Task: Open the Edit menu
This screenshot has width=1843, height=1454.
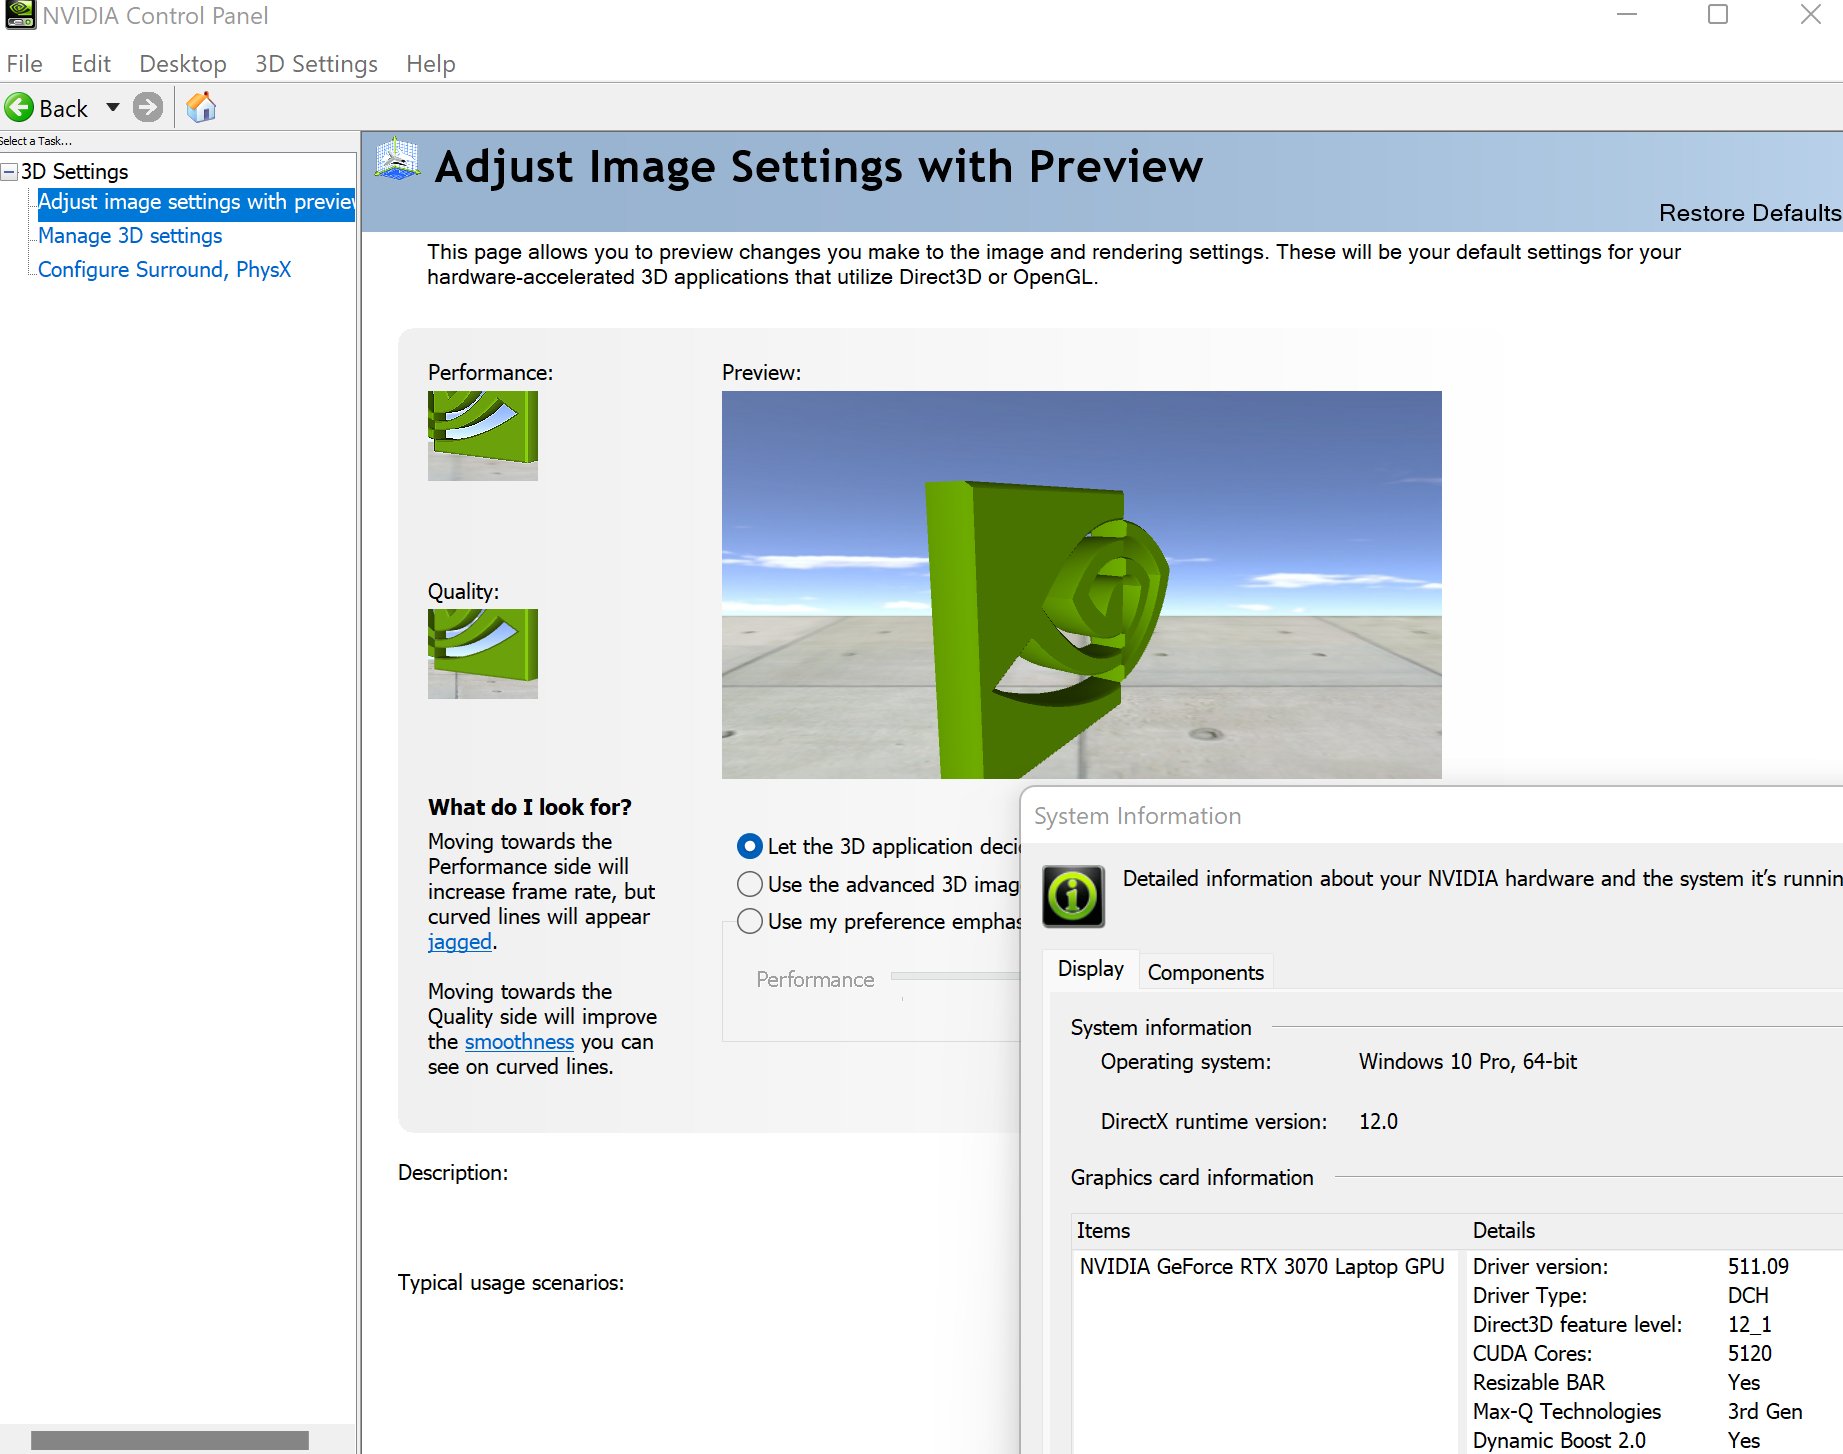Action: pos(90,64)
